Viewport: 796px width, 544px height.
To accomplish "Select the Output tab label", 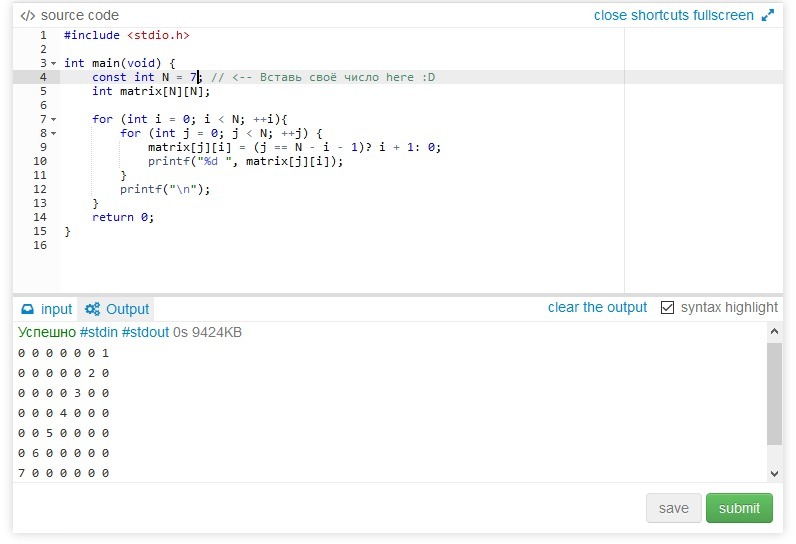I will [127, 309].
